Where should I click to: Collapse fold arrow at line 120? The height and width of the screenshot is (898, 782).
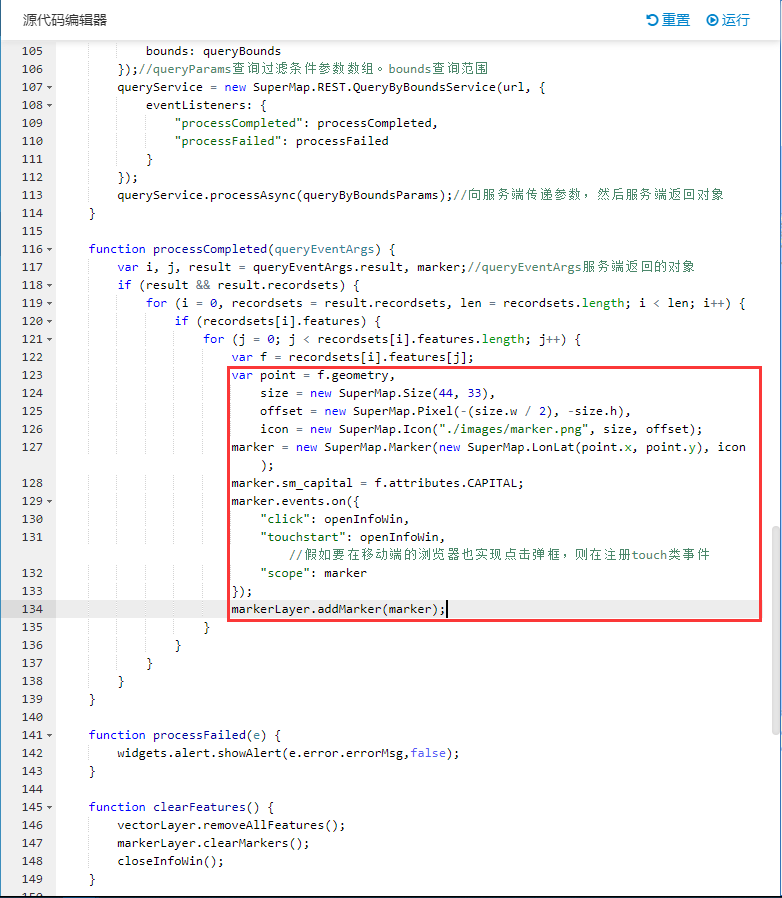click(49, 321)
